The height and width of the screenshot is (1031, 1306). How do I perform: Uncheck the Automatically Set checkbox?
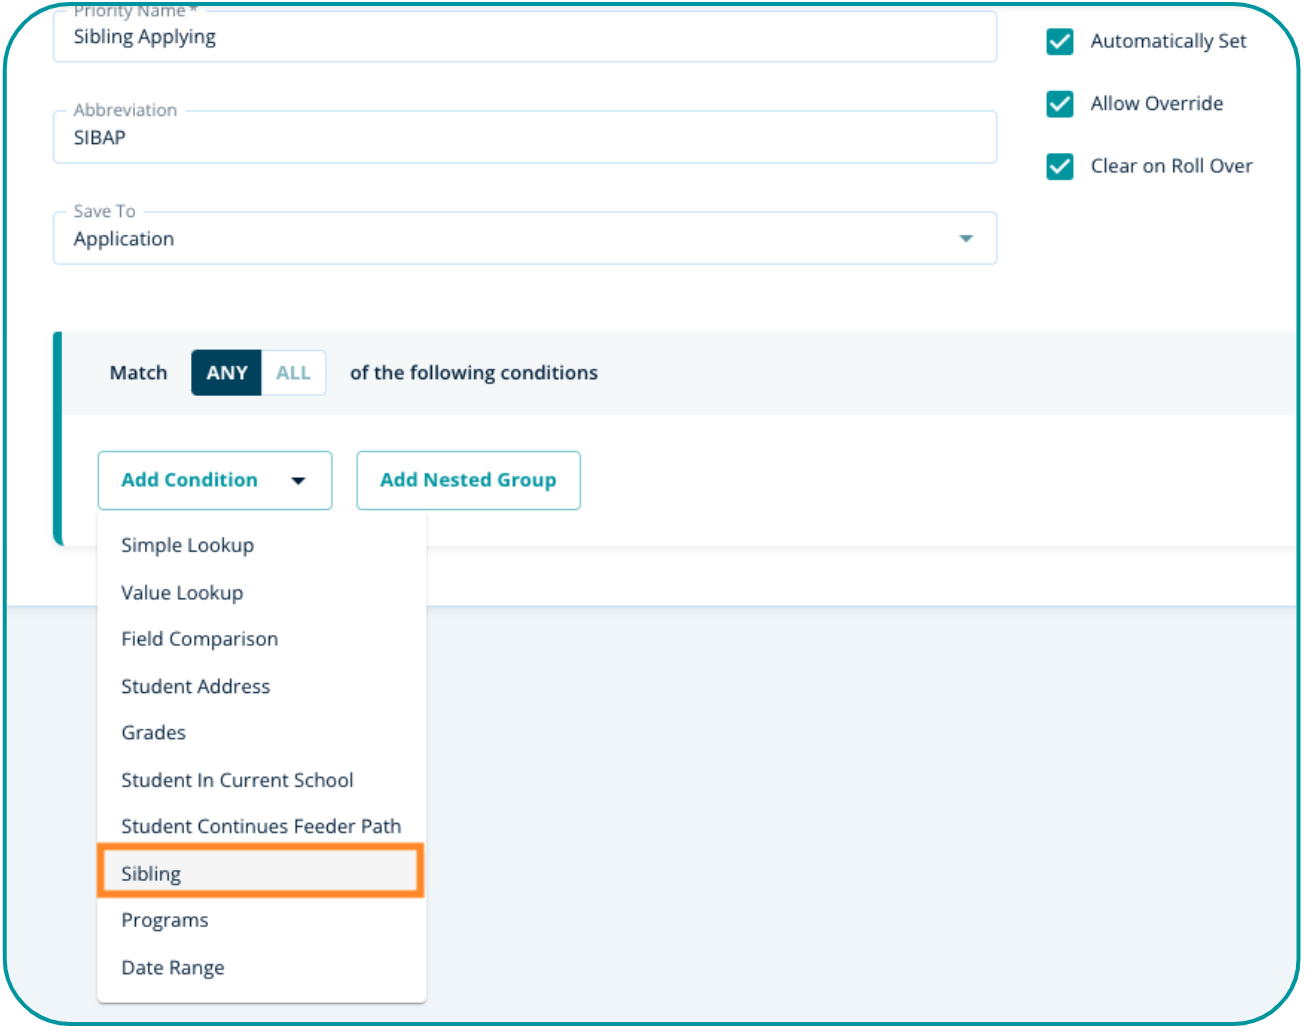click(x=1059, y=42)
